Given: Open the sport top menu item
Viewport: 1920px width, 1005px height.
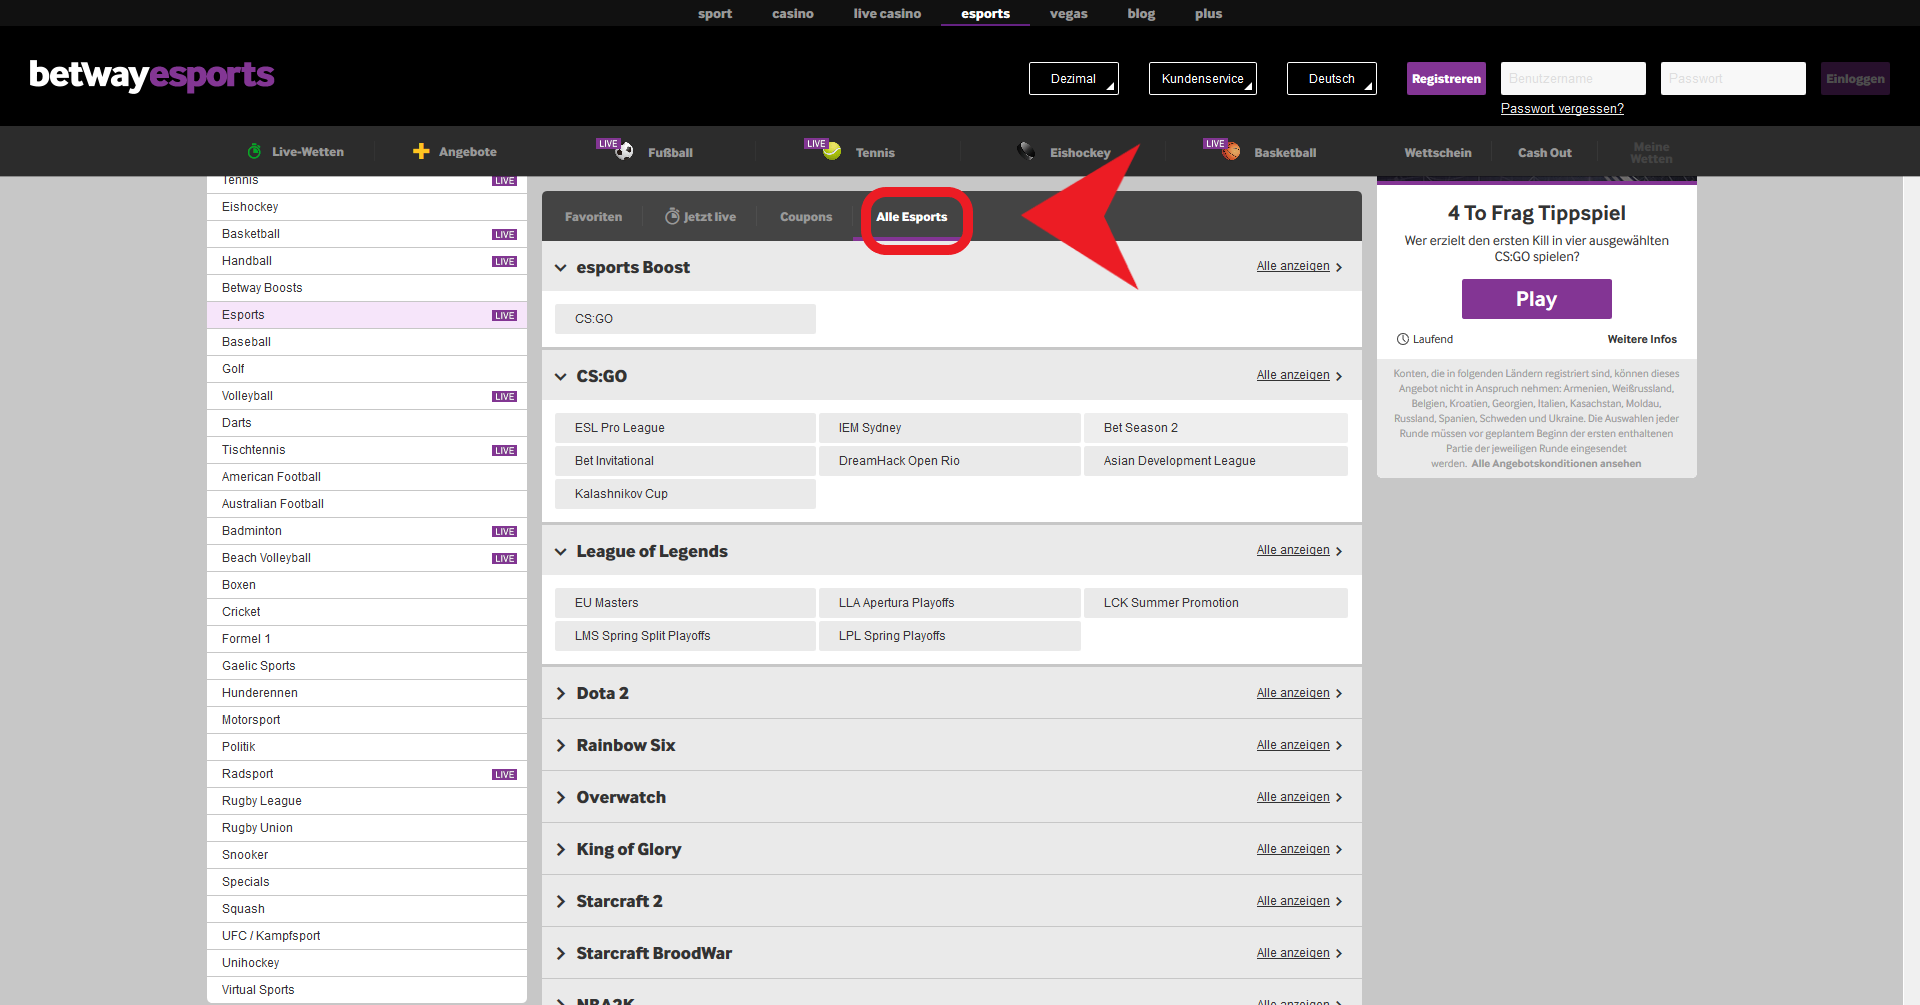Looking at the screenshot, I should (715, 13).
